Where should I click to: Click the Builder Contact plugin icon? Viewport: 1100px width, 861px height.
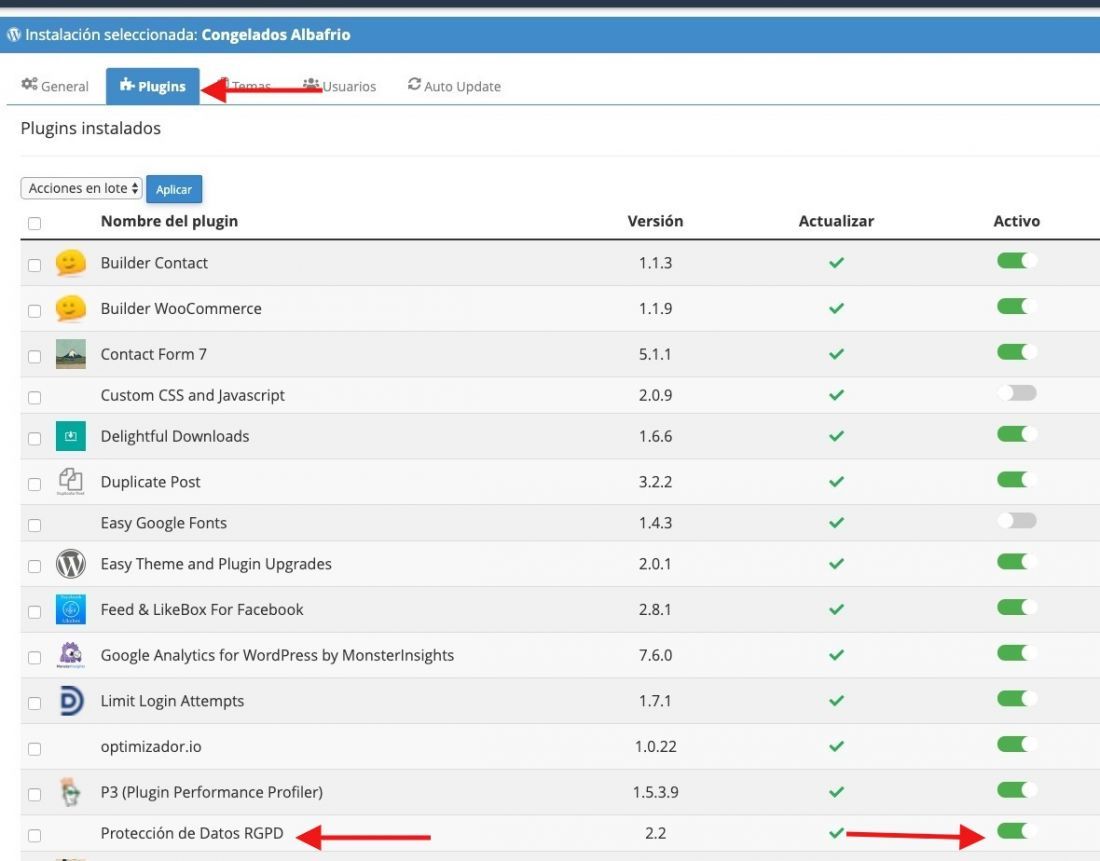[x=70, y=263]
